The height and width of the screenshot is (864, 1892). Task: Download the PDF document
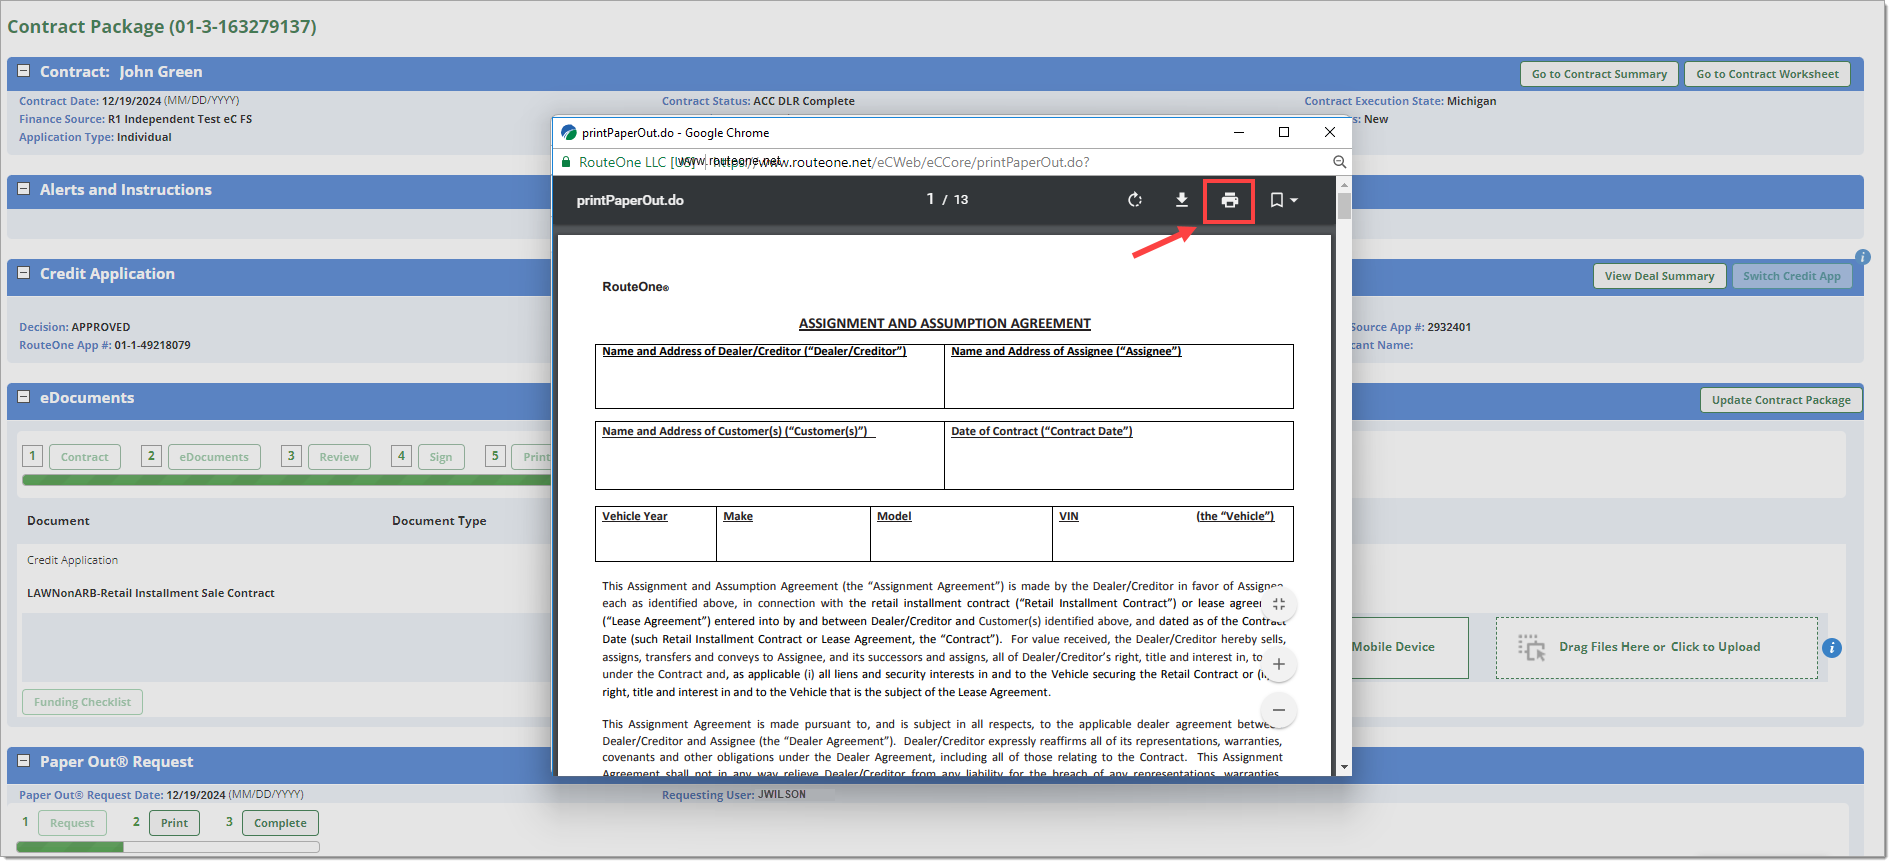(x=1181, y=200)
